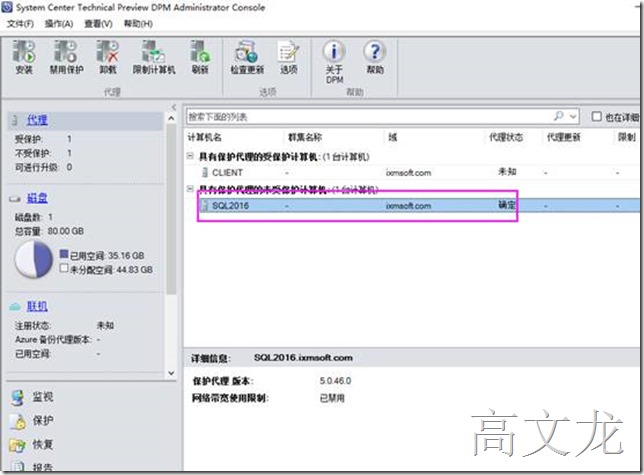Screen dimensions: 644x475
Task: Click the version value 5.0.46.0
Action: (336, 381)
